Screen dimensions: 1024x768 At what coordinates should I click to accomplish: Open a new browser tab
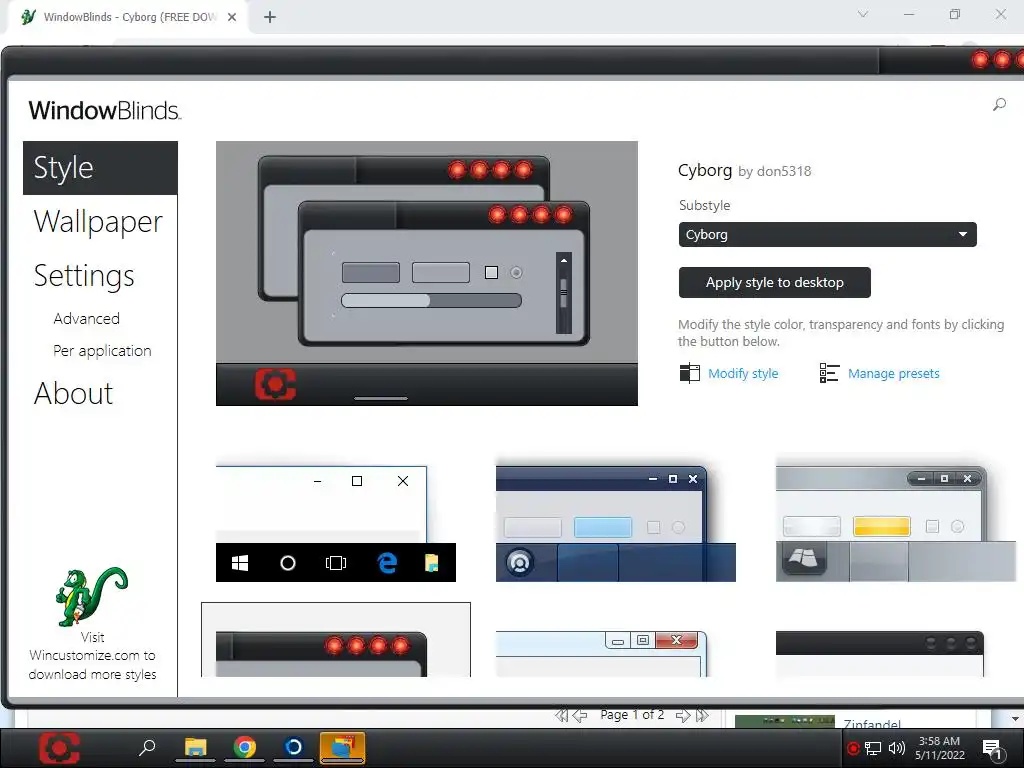click(270, 17)
